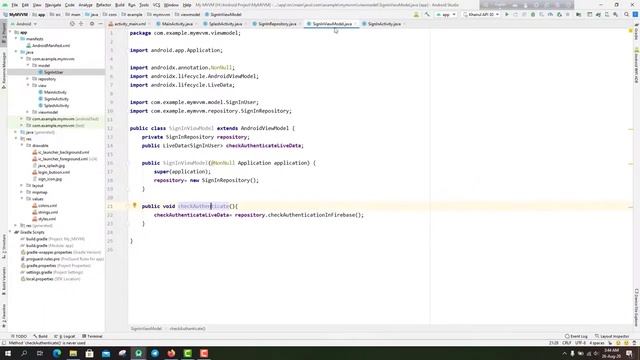Open Microsoft Edge in the taskbar

tap(57, 353)
